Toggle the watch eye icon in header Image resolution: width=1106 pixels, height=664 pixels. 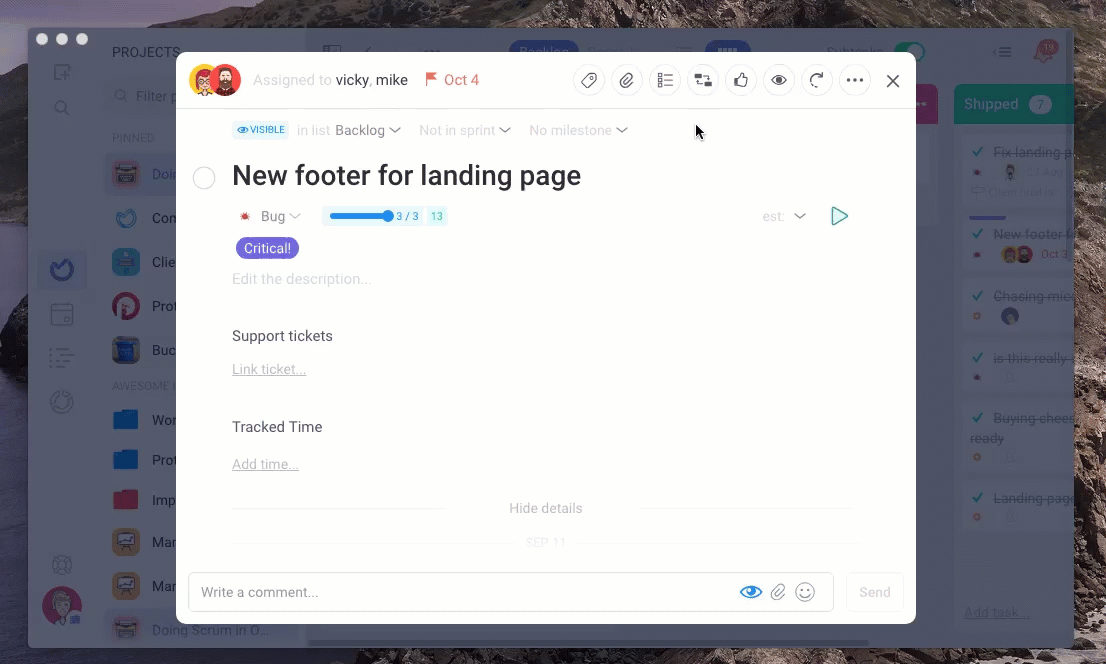(x=779, y=80)
